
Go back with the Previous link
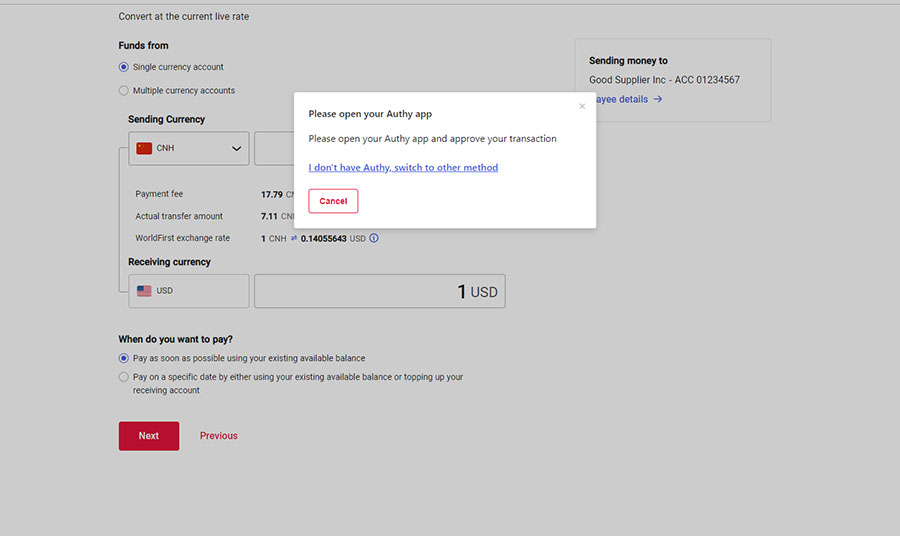[218, 436]
